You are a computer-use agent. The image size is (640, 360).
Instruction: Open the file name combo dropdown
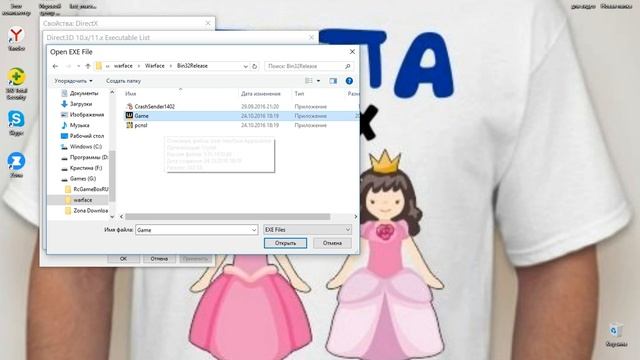point(253,230)
